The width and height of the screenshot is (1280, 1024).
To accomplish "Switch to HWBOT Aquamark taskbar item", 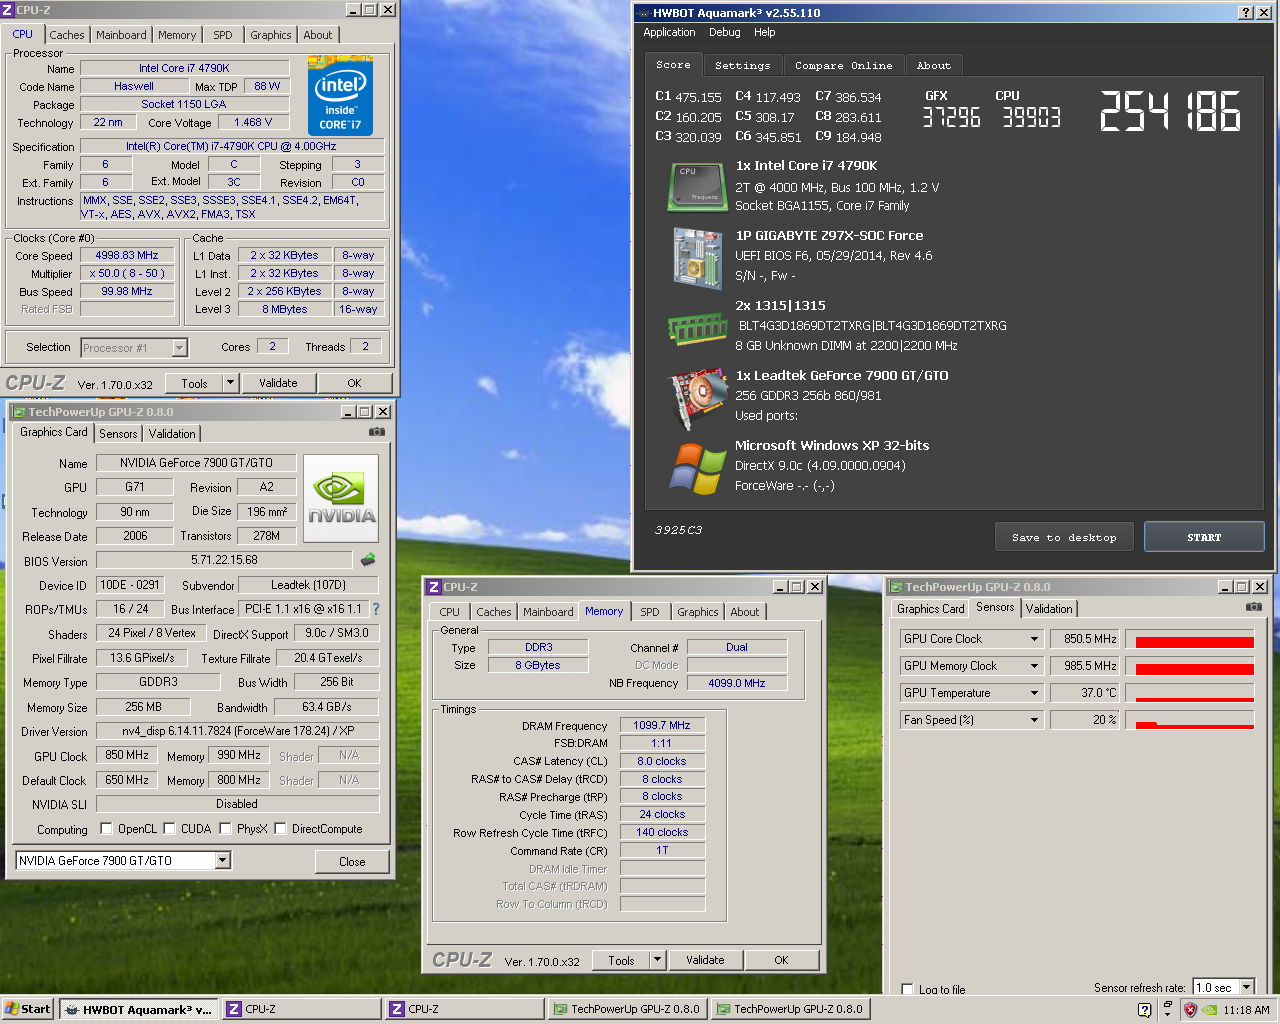I will click(139, 1009).
